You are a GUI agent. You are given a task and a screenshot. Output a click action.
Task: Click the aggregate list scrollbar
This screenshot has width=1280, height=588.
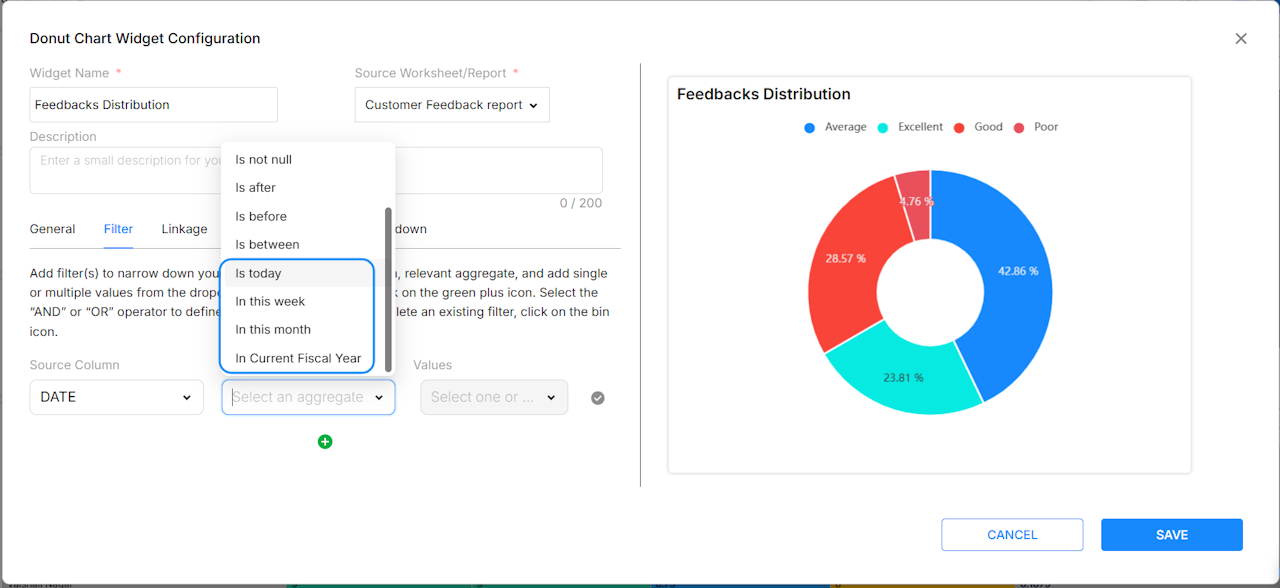click(388, 290)
